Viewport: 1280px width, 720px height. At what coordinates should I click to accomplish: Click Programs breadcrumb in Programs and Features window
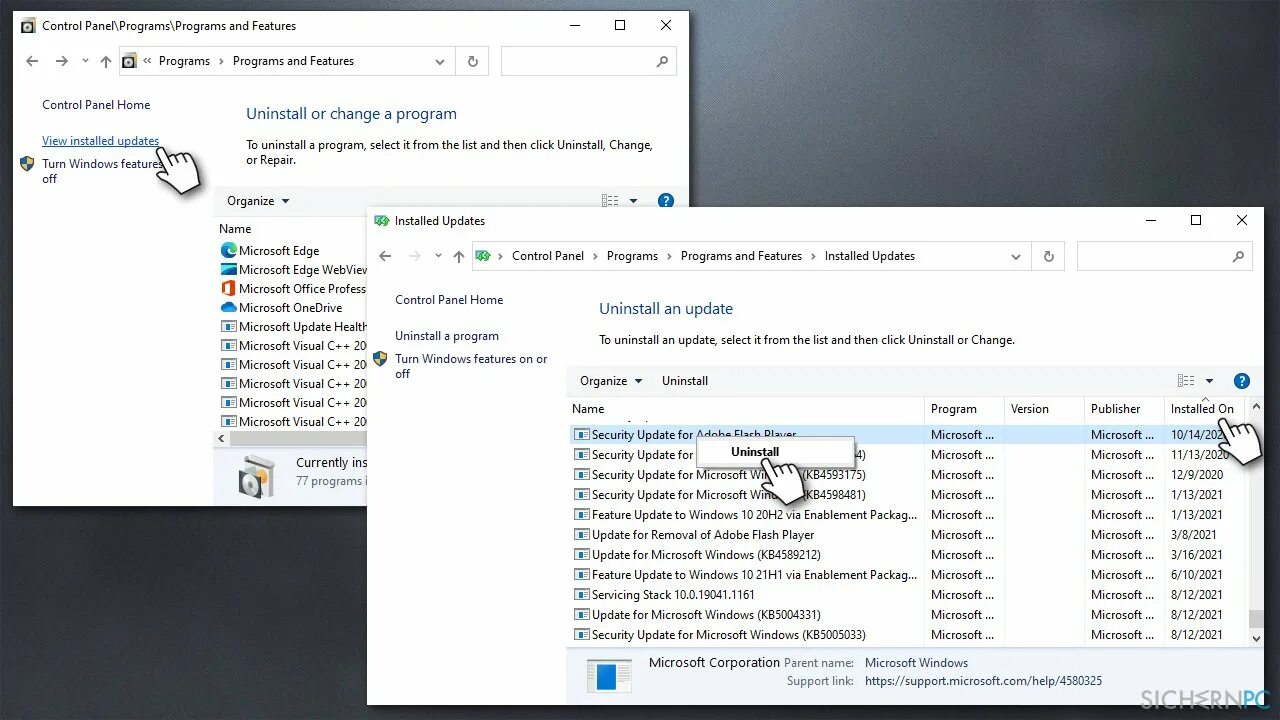click(184, 61)
